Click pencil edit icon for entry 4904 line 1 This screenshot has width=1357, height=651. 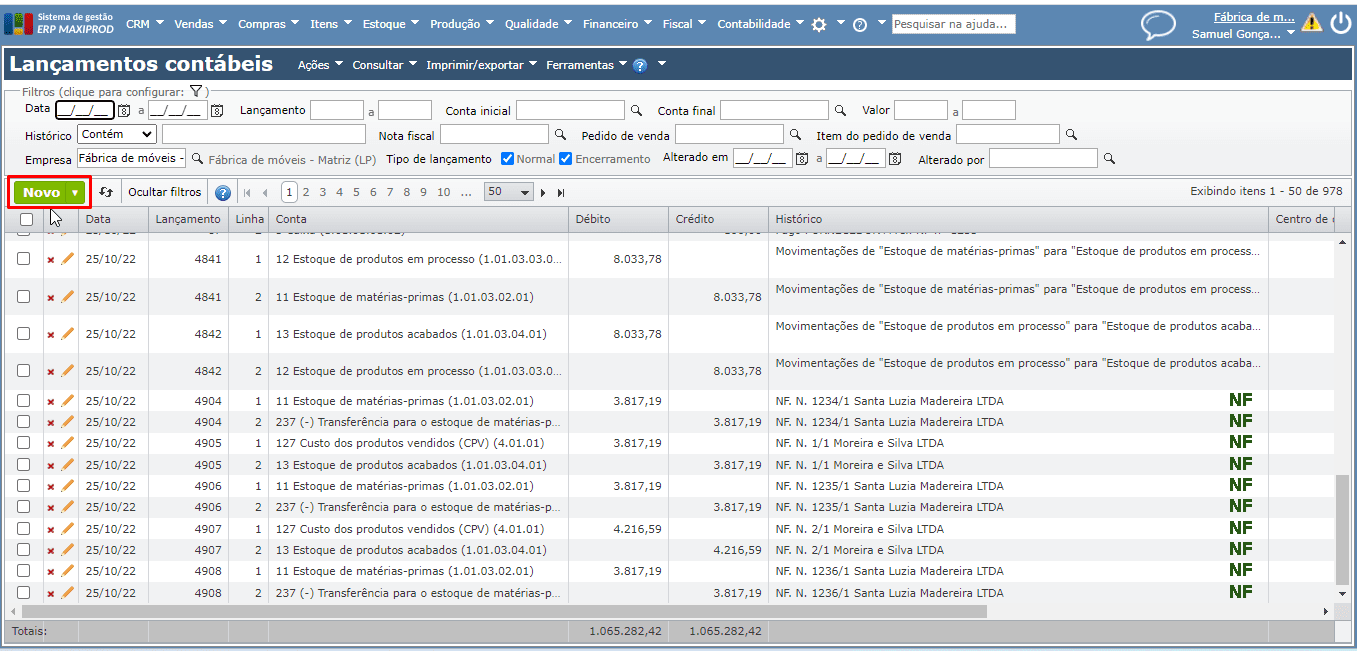pos(68,400)
